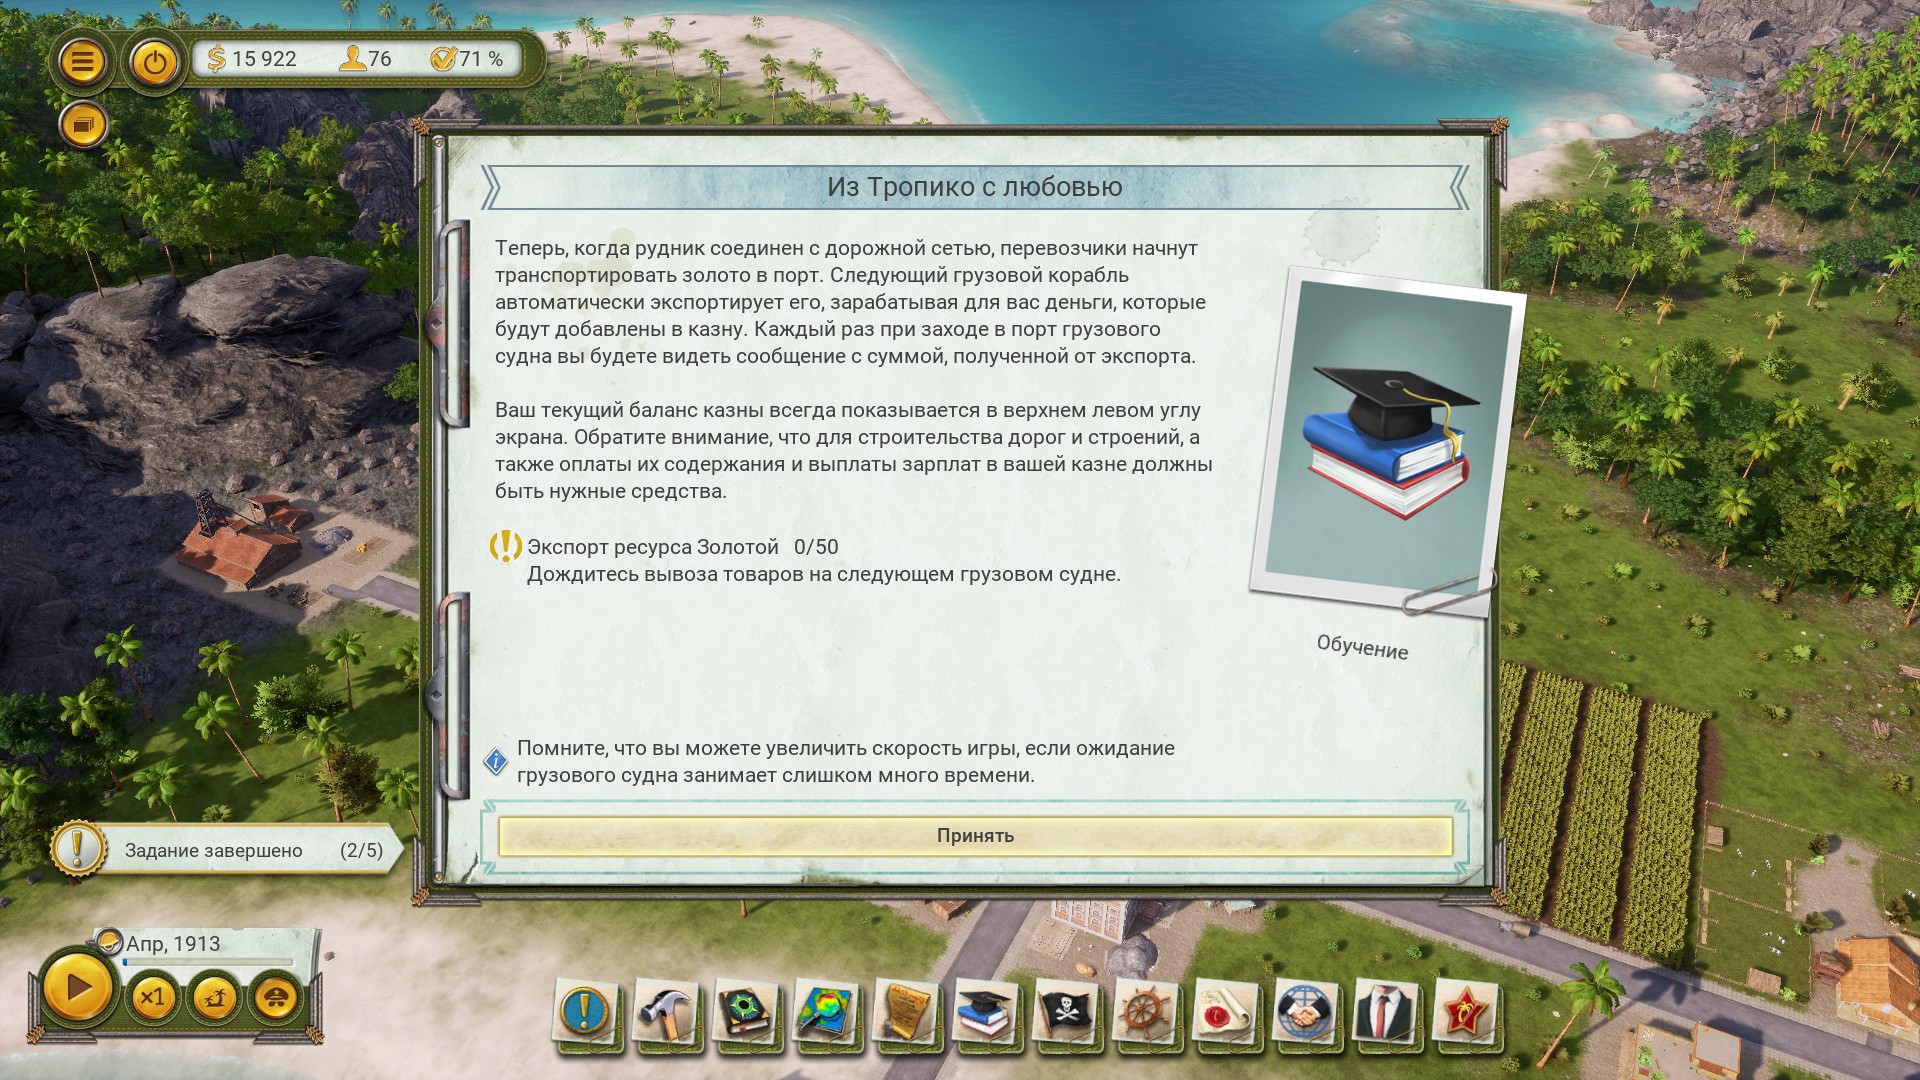Click the Обучение caption under the photo
This screenshot has width=1920, height=1080.
tap(1362, 647)
